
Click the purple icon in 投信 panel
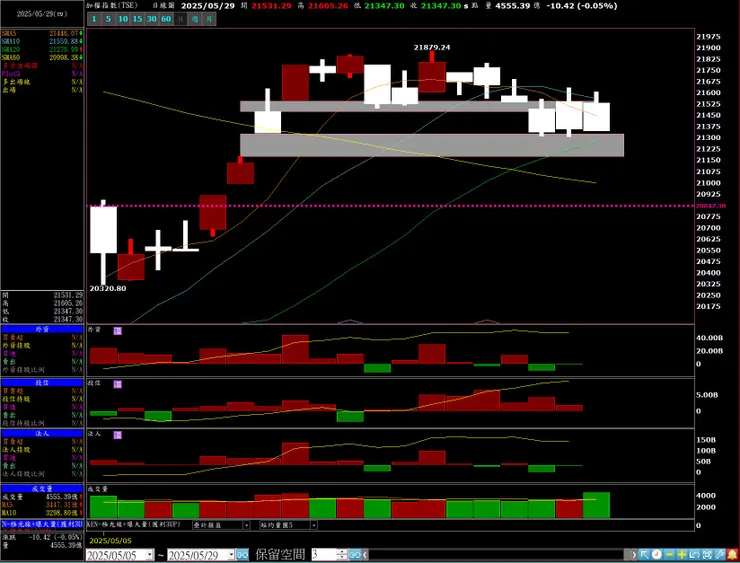[118, 384]
